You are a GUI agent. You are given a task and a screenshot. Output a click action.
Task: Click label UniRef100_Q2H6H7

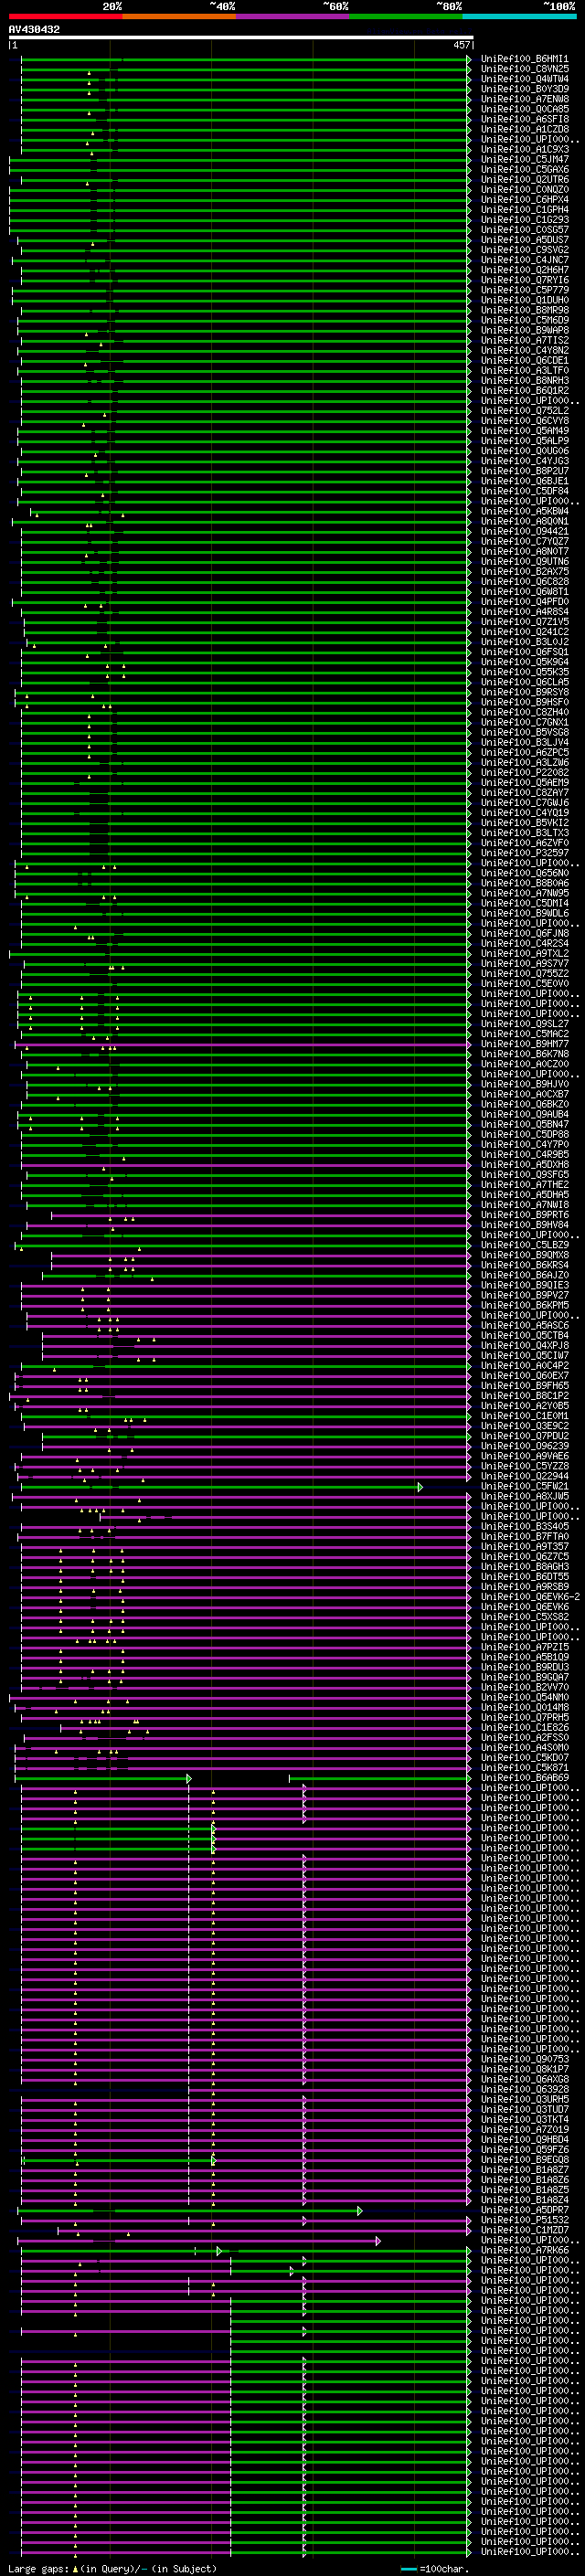coord(525,270)
